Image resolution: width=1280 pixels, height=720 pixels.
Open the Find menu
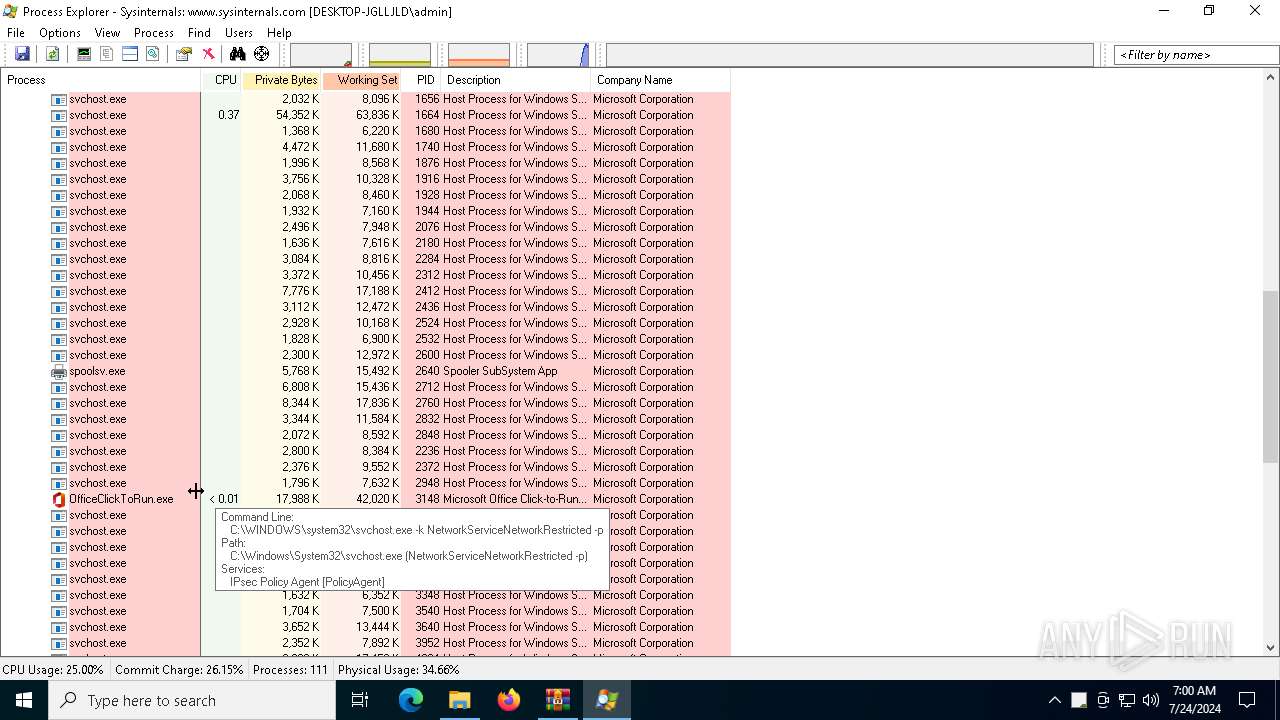tap(199, 33)
